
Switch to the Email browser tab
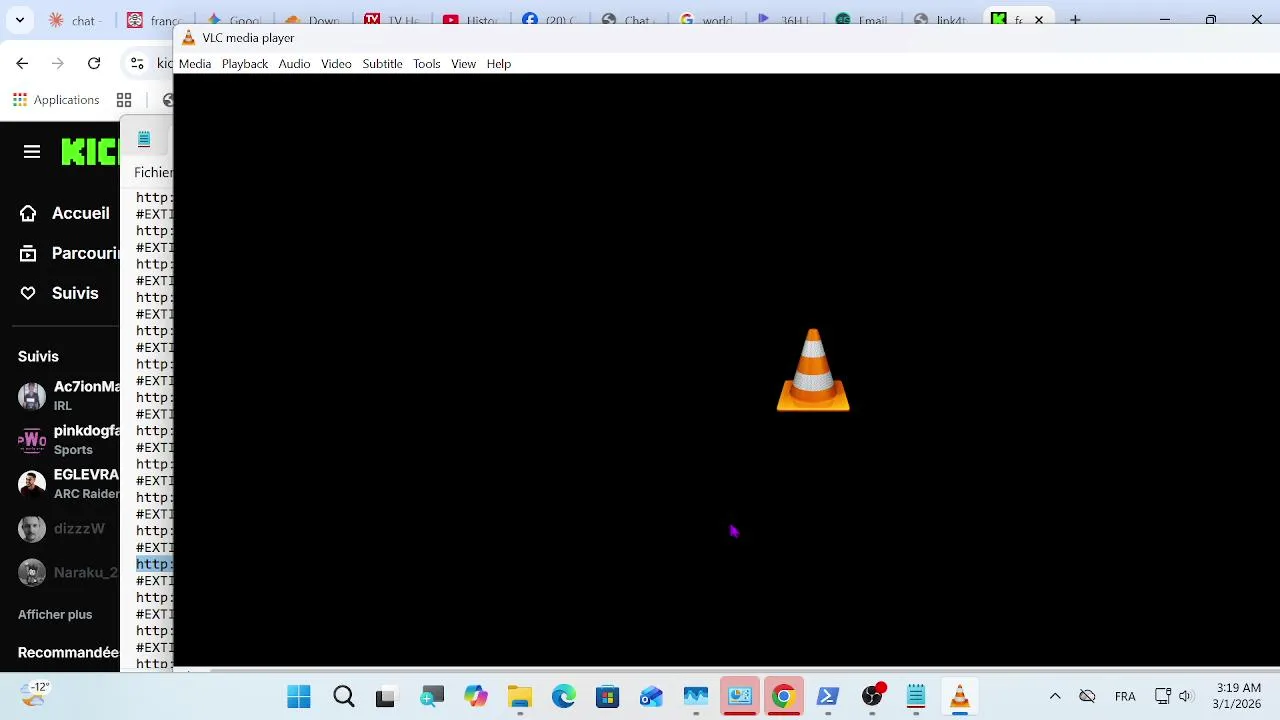coord(861,20)
